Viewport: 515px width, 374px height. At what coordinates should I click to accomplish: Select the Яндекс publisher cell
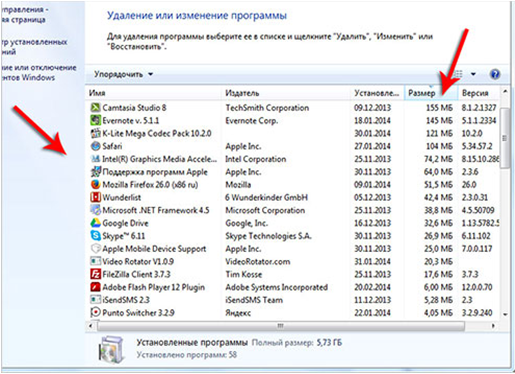[x=238, y=313]
